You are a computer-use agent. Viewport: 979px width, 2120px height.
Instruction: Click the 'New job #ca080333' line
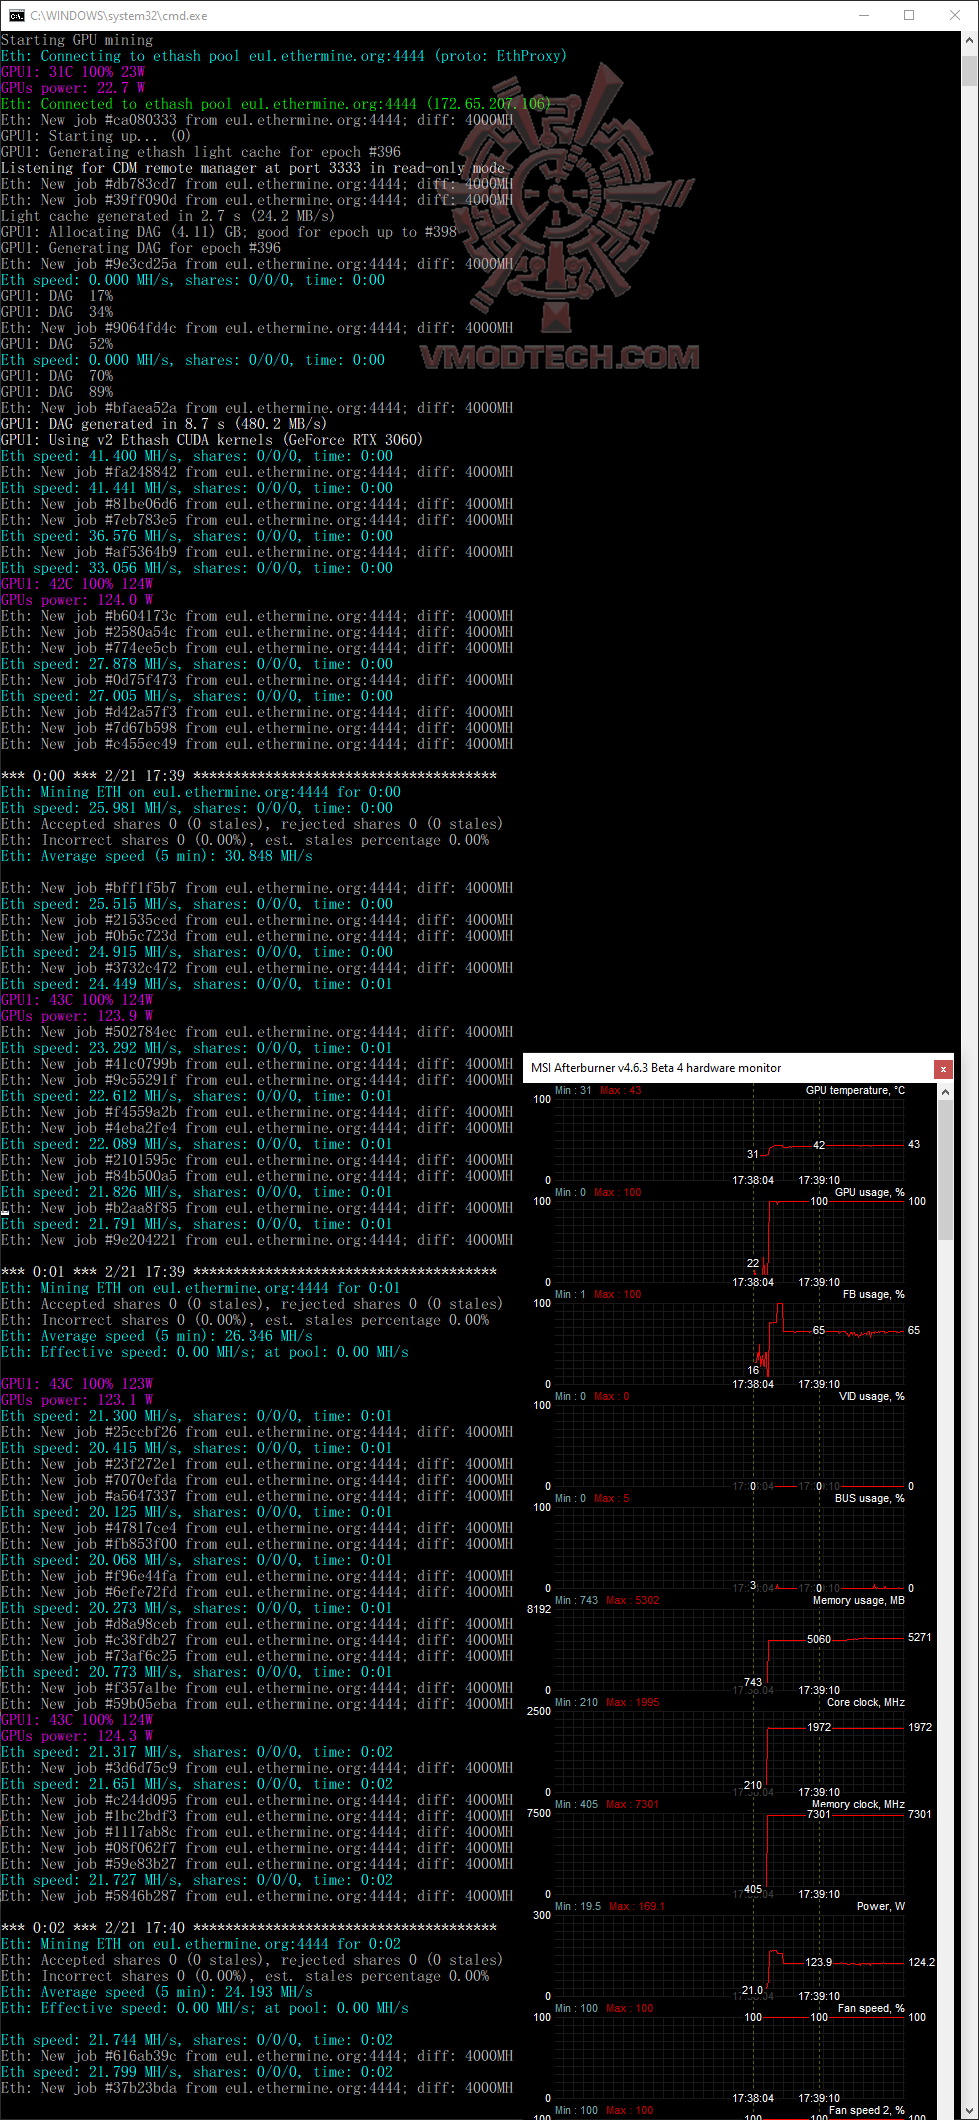[x=257, y=120]
